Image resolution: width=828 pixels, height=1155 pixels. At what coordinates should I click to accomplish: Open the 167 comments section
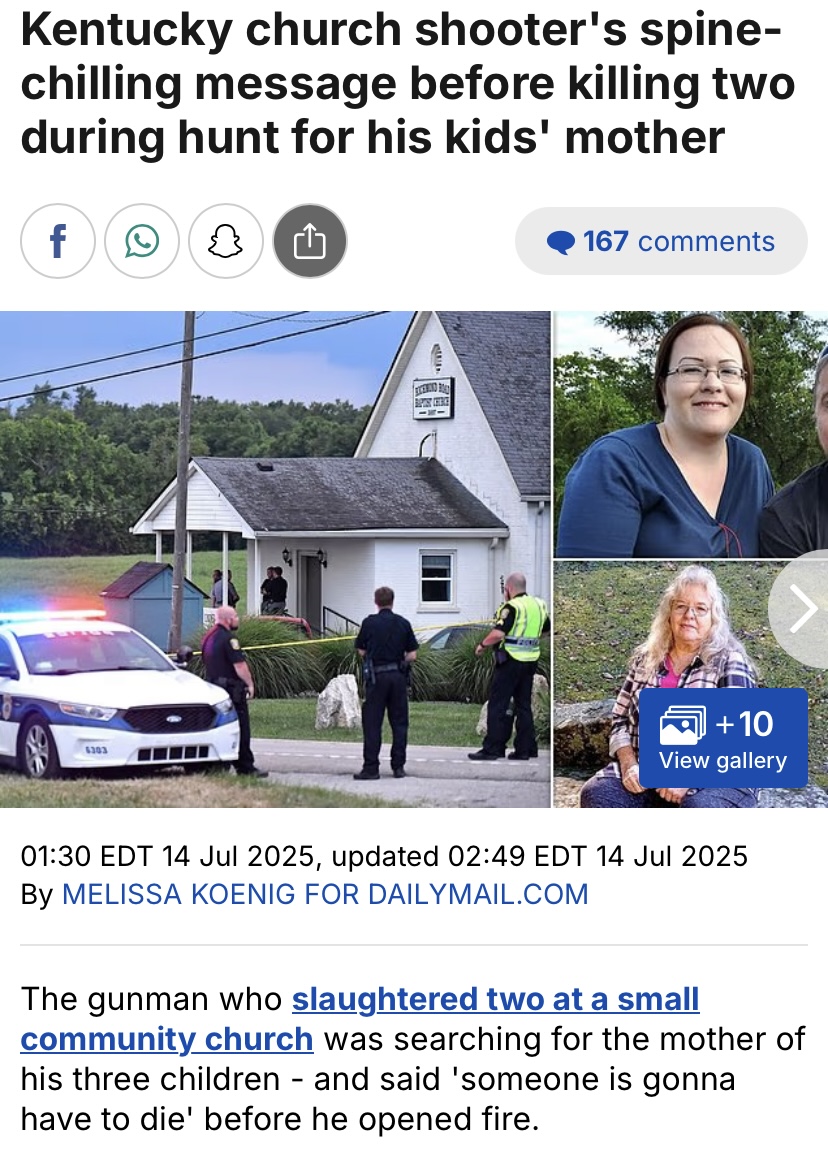tap(661, 241)
